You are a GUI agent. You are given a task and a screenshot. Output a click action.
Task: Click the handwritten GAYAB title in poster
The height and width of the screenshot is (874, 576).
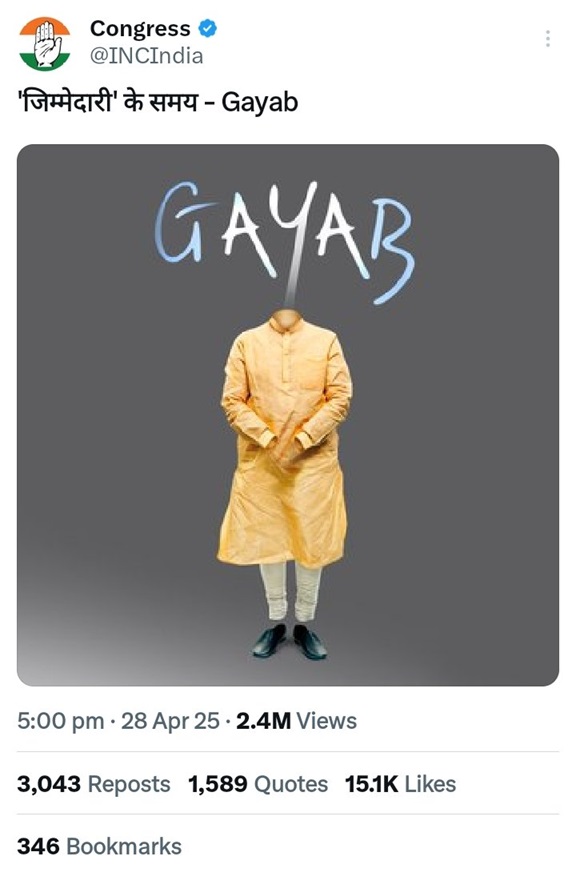[285, 242]
